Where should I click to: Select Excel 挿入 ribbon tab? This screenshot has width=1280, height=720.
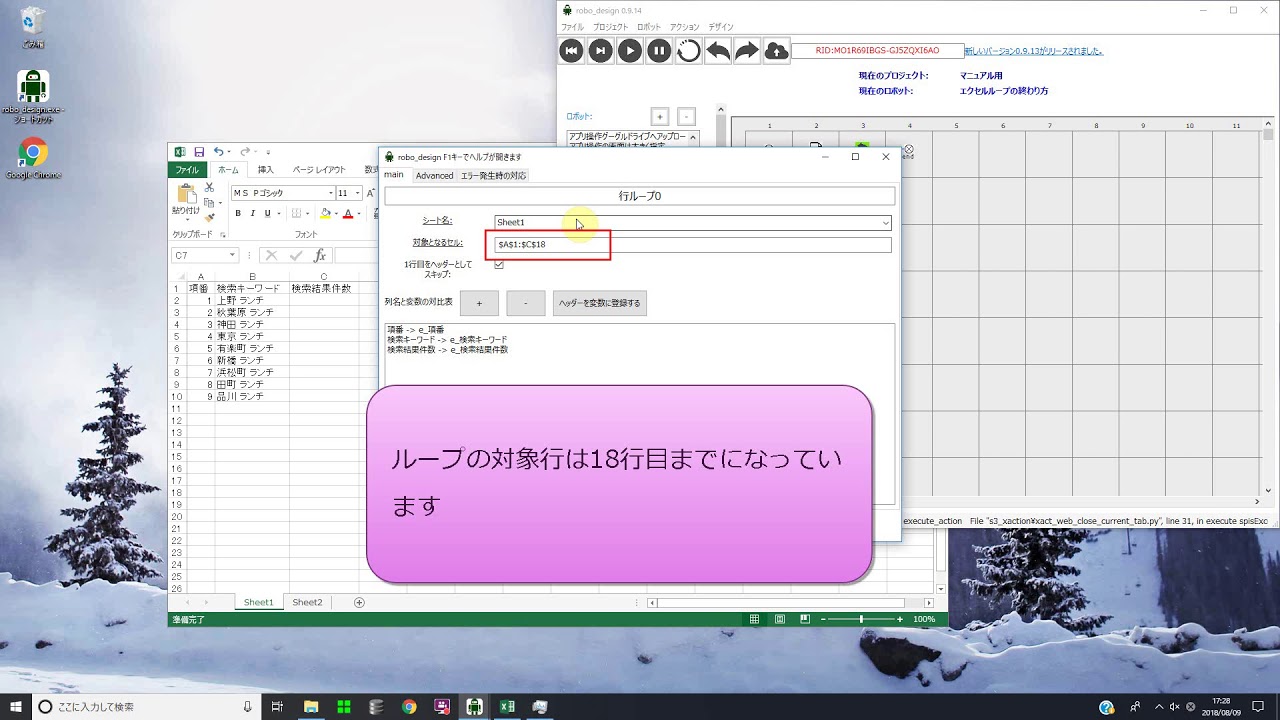(x=265, y=170)
